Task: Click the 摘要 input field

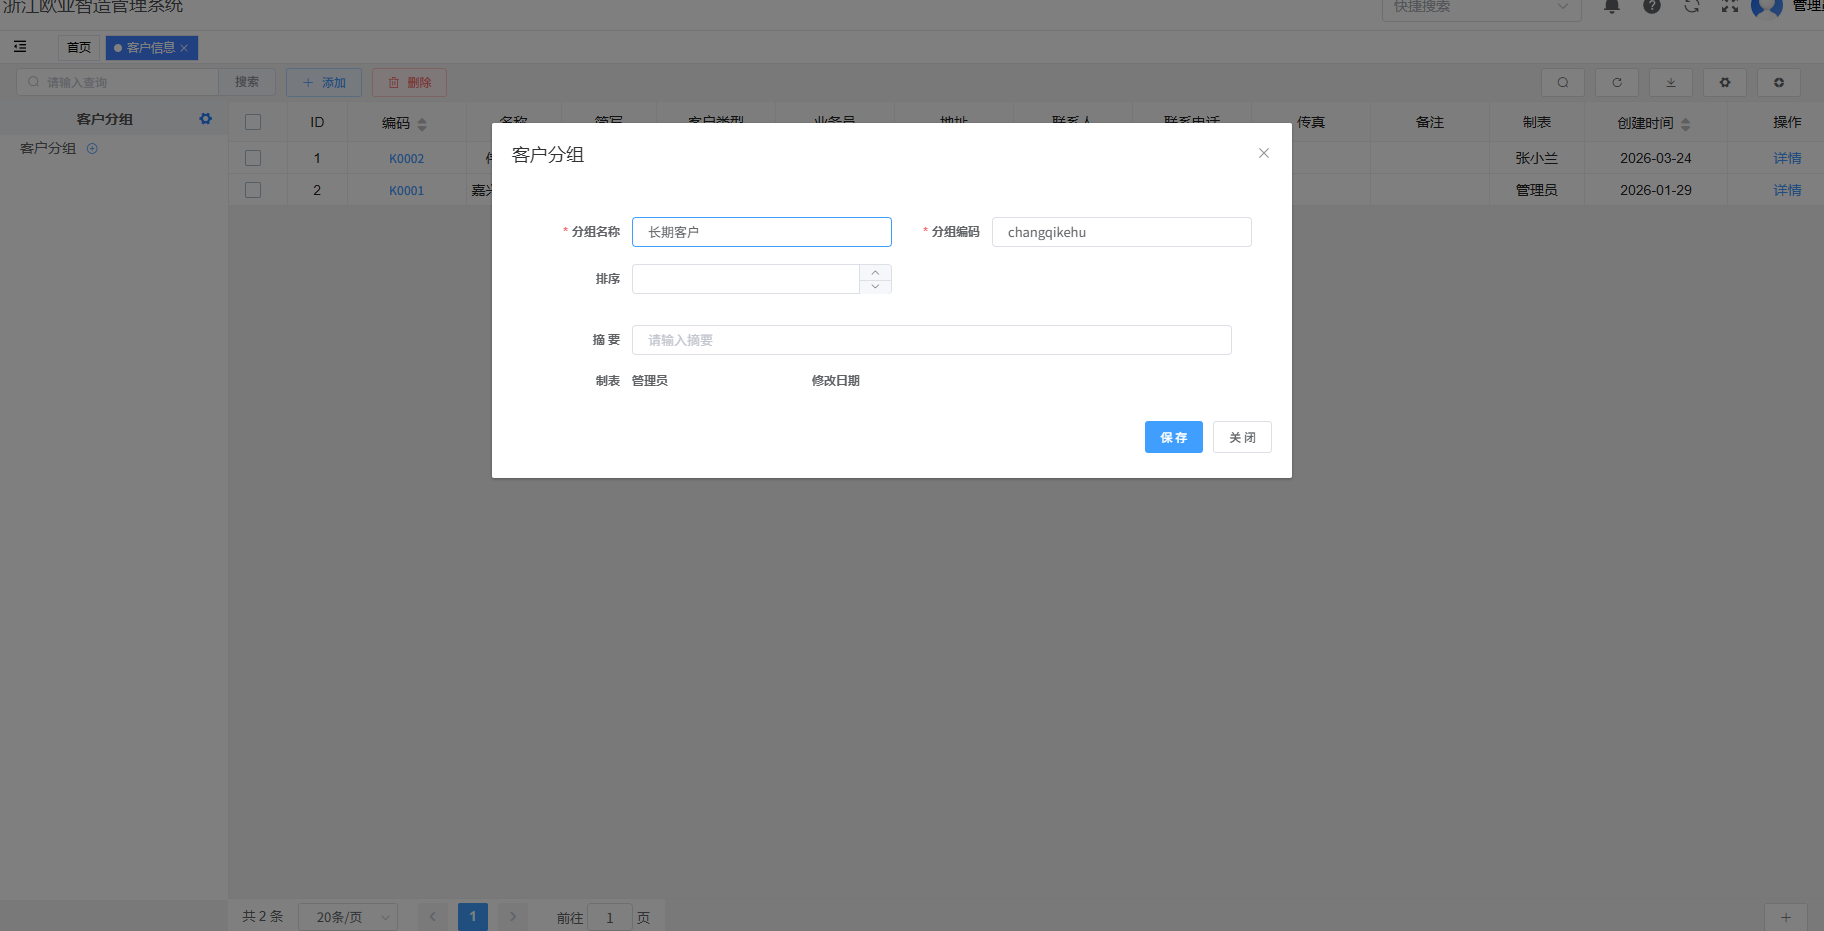Action: tap(931, 340)
